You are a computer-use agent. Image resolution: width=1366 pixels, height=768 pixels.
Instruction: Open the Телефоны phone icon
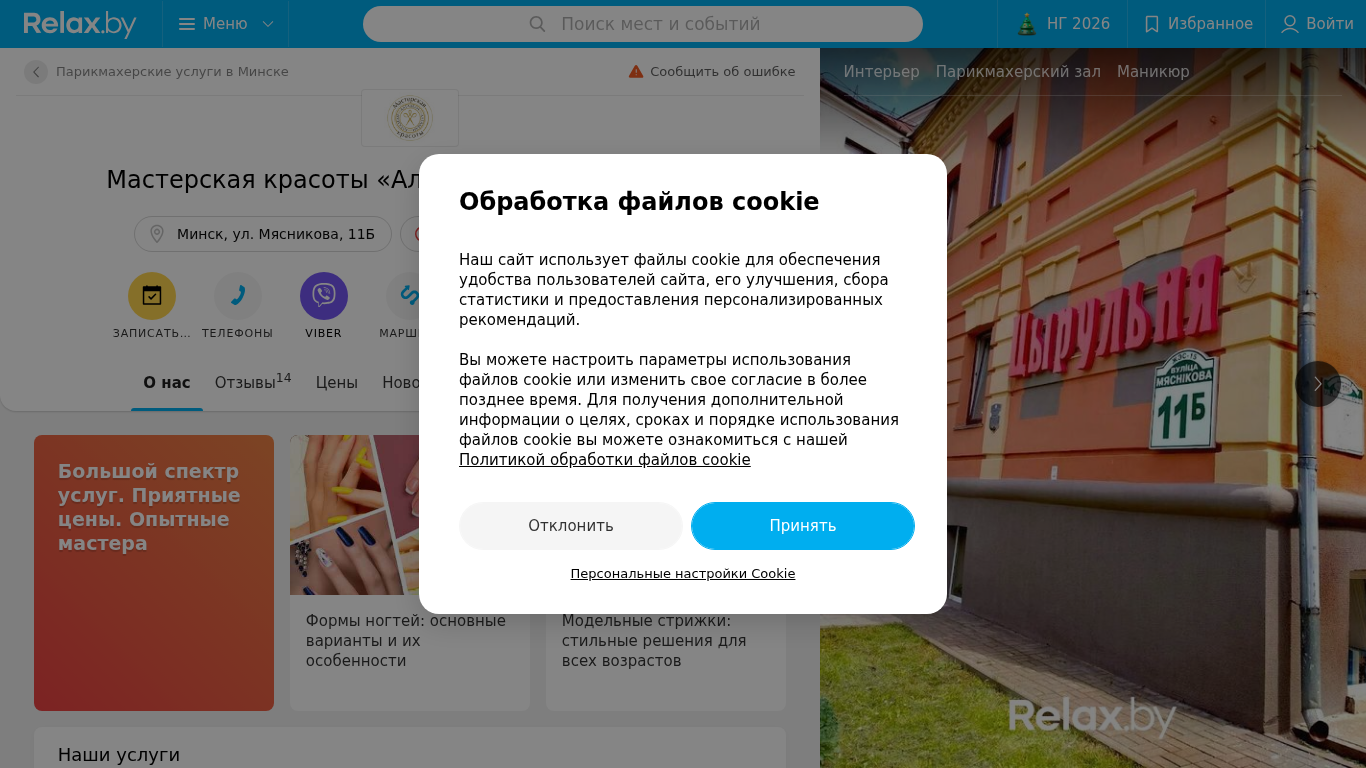[238, 296]
